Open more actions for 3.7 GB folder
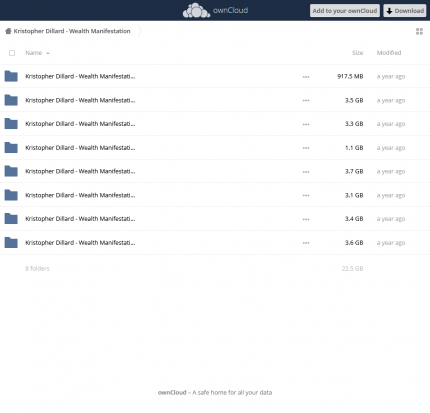The image size is (430, 413). click(306, 172)
